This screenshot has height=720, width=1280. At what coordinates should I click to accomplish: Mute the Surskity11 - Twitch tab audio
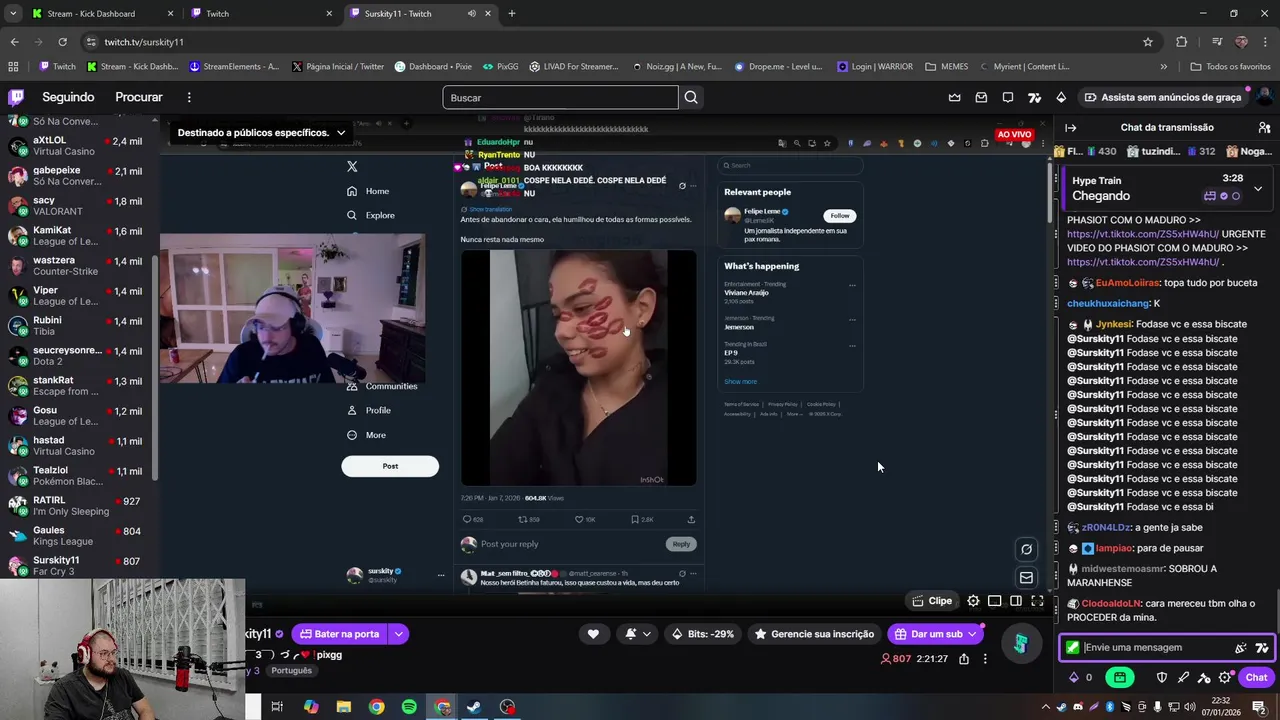pyautogui.click(x=471, y=13)
